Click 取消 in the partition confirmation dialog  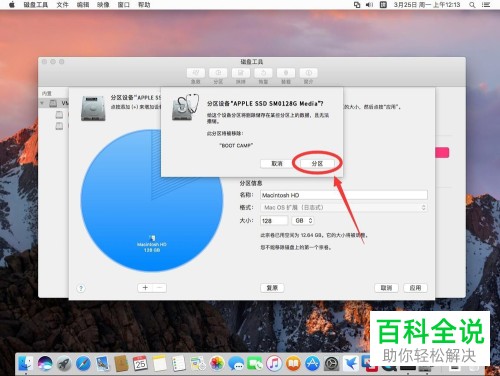point(277,163)
